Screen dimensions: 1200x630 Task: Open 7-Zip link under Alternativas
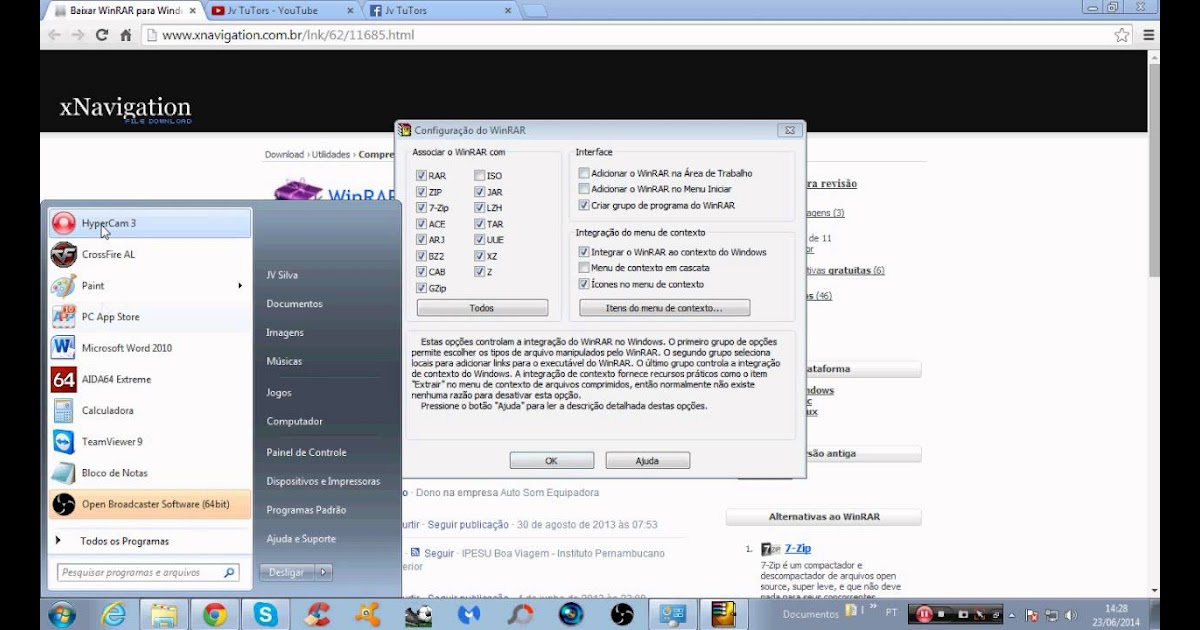point(797,549)
